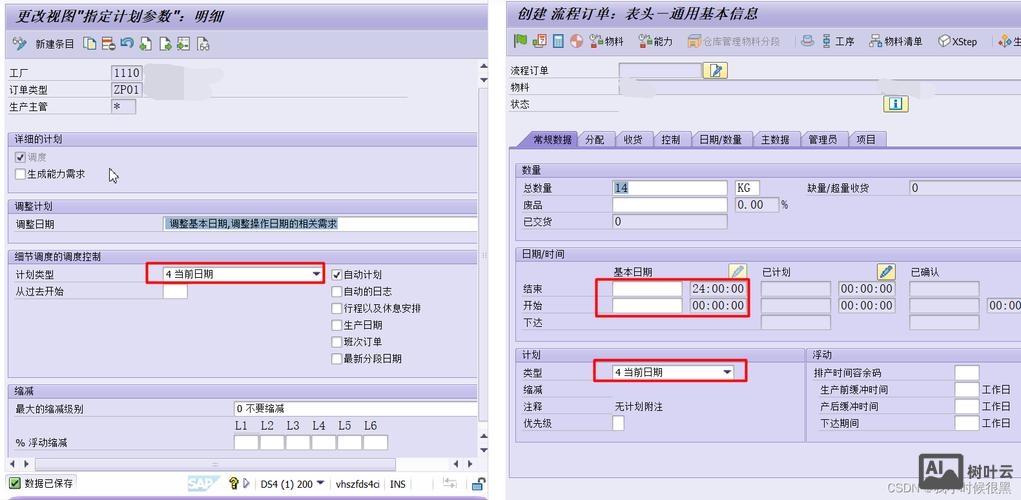Click the 物料 availability check button
Screen dimensions: 1021x500
pos(606,41)
